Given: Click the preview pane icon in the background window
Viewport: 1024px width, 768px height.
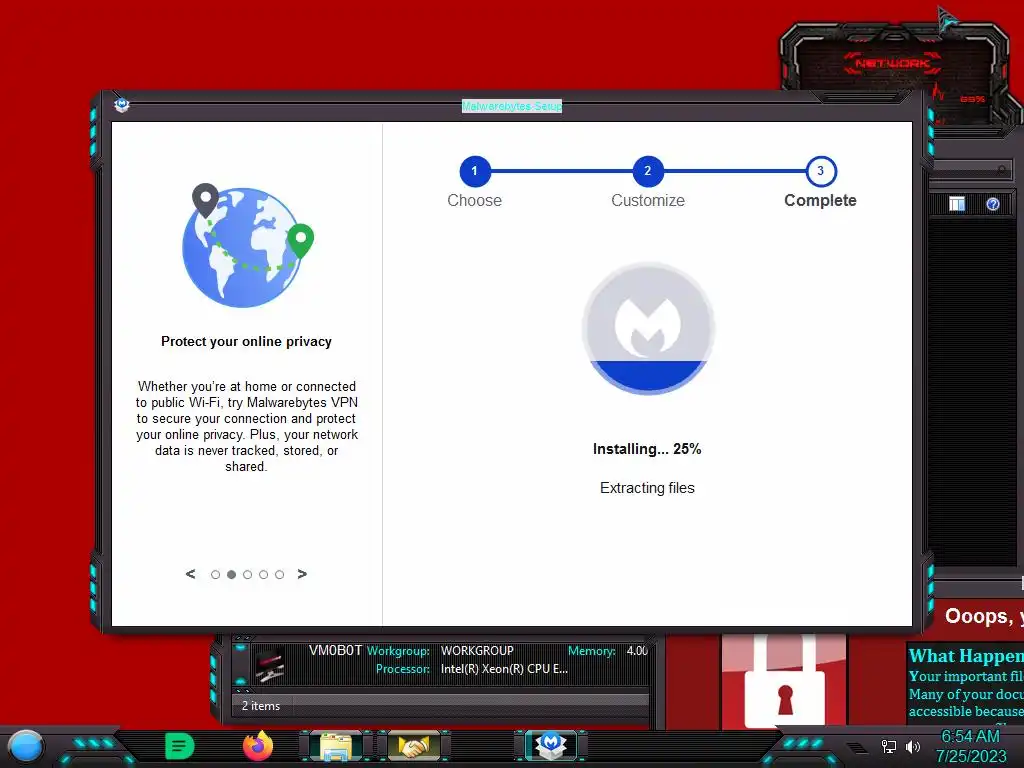Looking at the screenshot, I should tap(957, 204).
